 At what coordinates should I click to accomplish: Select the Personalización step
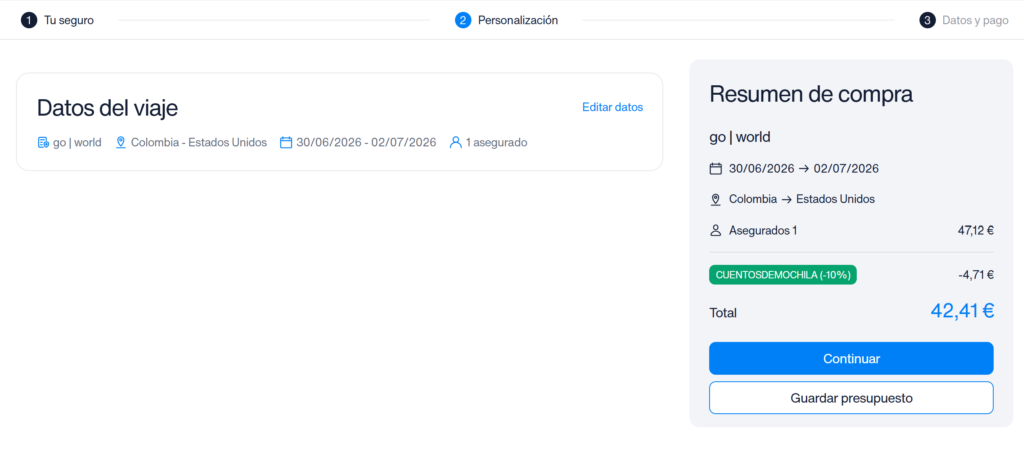point(518,20)
